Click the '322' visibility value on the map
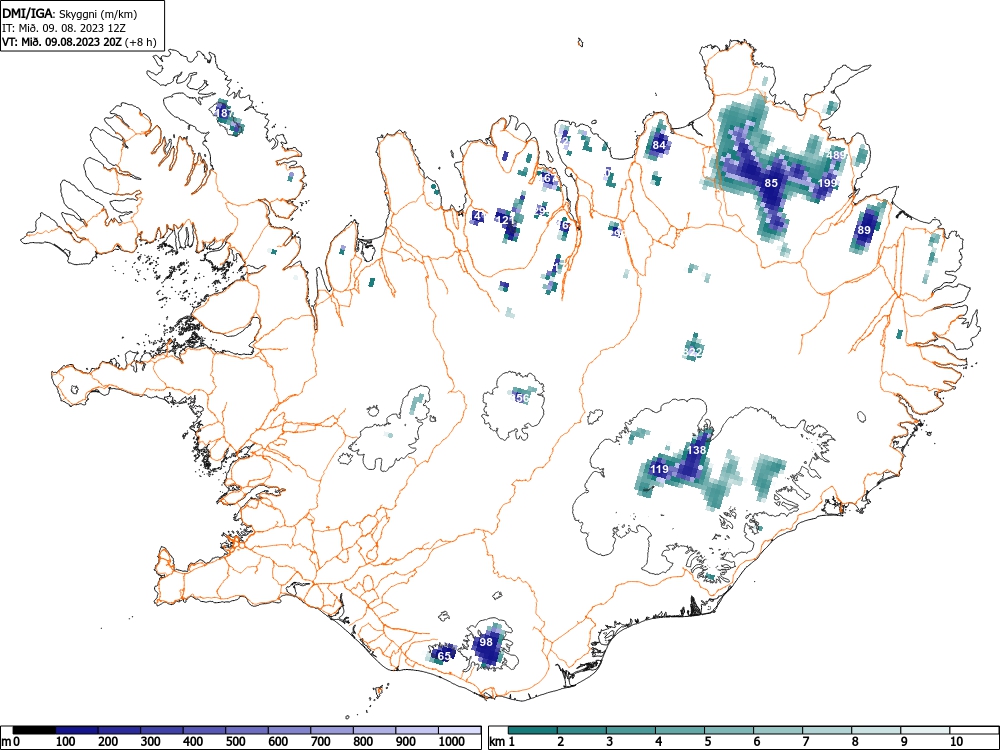Viewport: 1000px width, 750px height. [693, 352]
